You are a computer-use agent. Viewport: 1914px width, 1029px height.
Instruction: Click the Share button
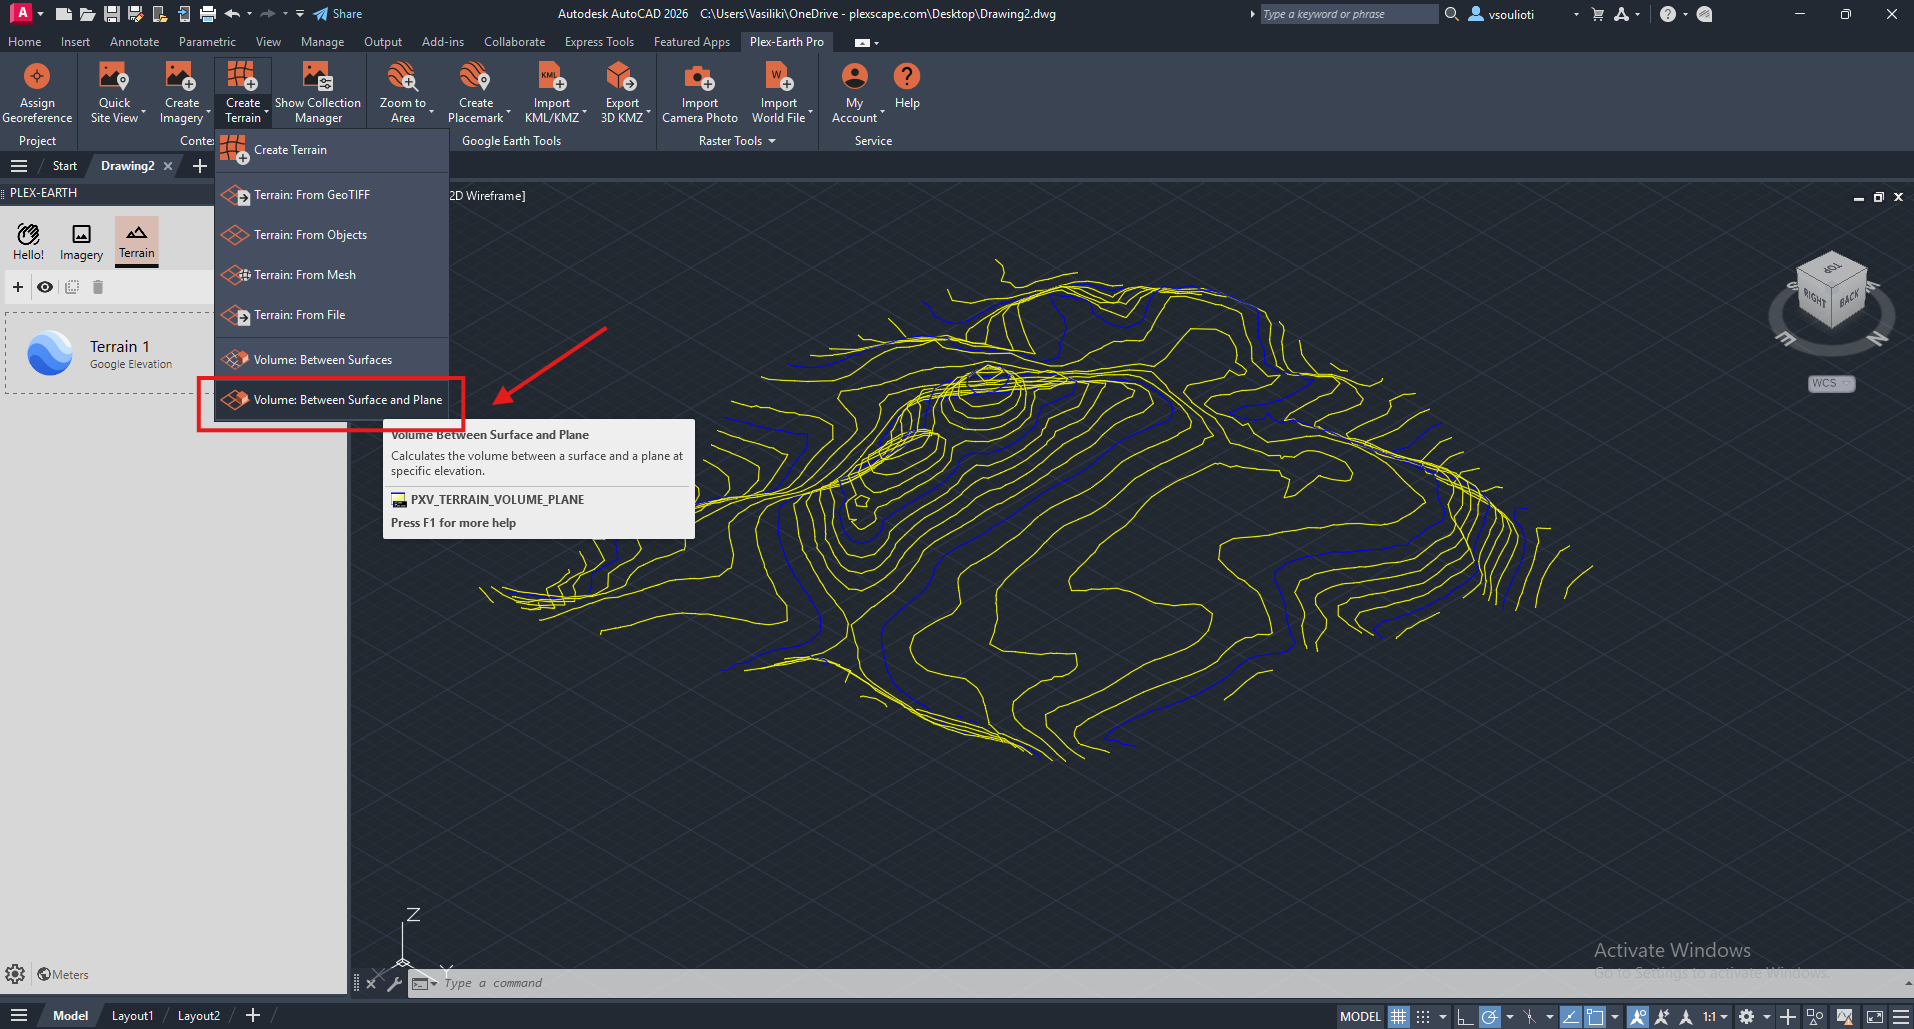[337, 14]
